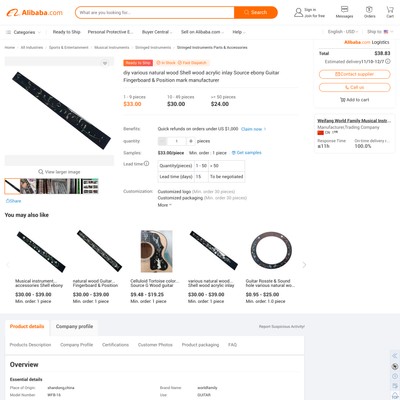Click the search input field
The image size is (400, 400).
point(155,13)
